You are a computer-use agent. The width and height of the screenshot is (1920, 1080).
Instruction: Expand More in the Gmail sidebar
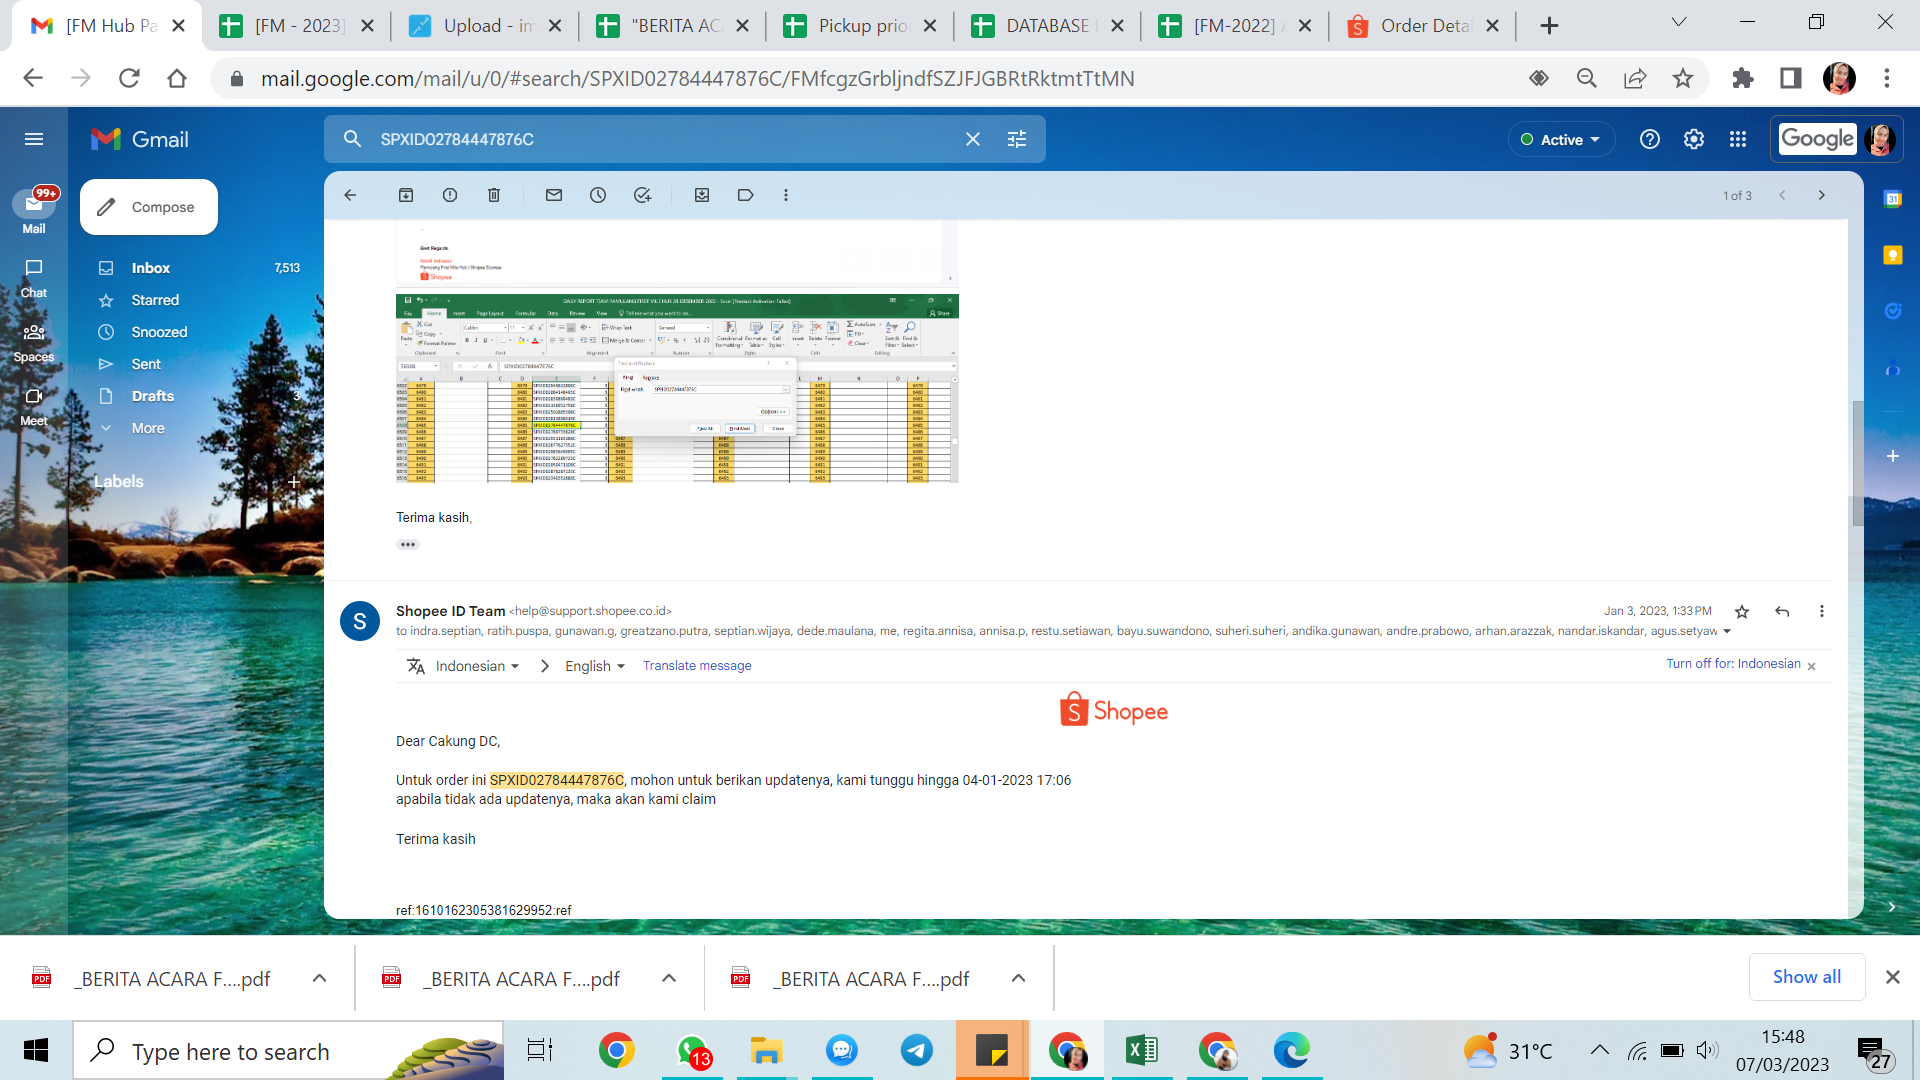(148, 428)
